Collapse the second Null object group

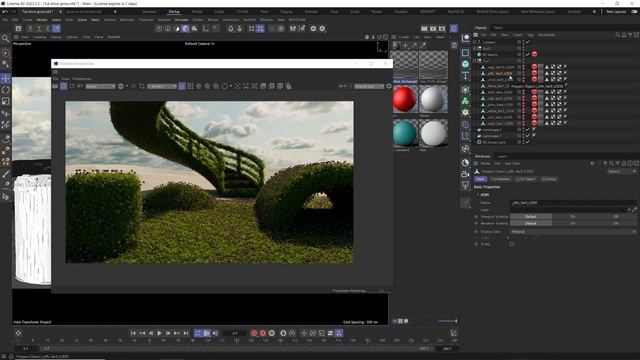(x=475, y=60)
